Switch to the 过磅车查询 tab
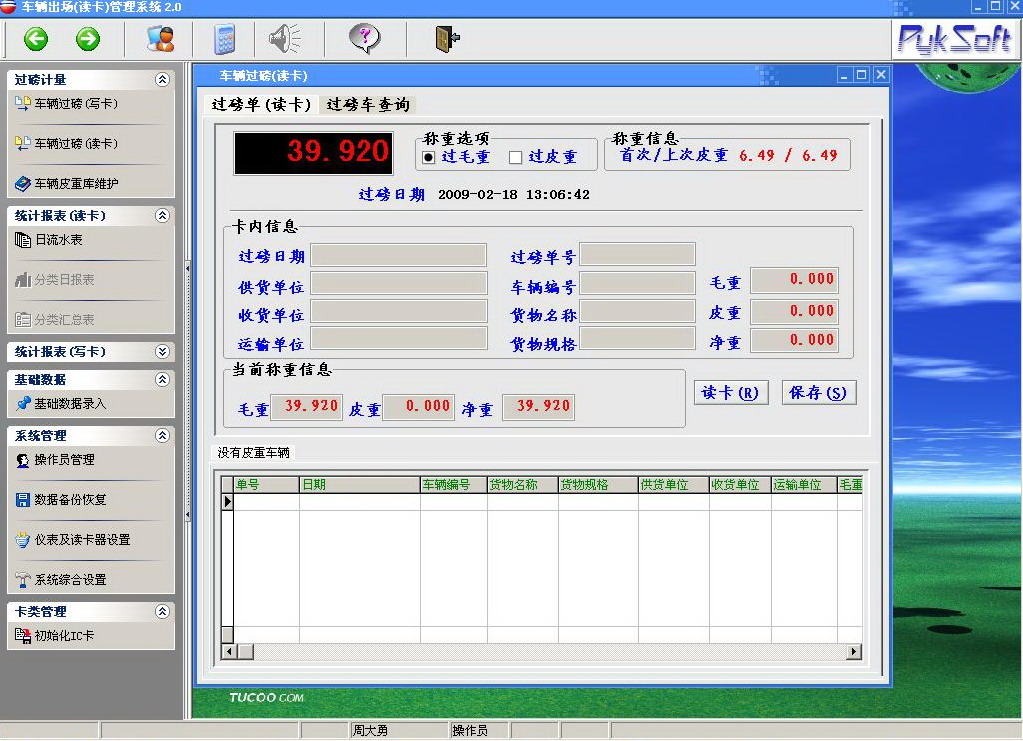1023x741 pixels. coord(367,105)
